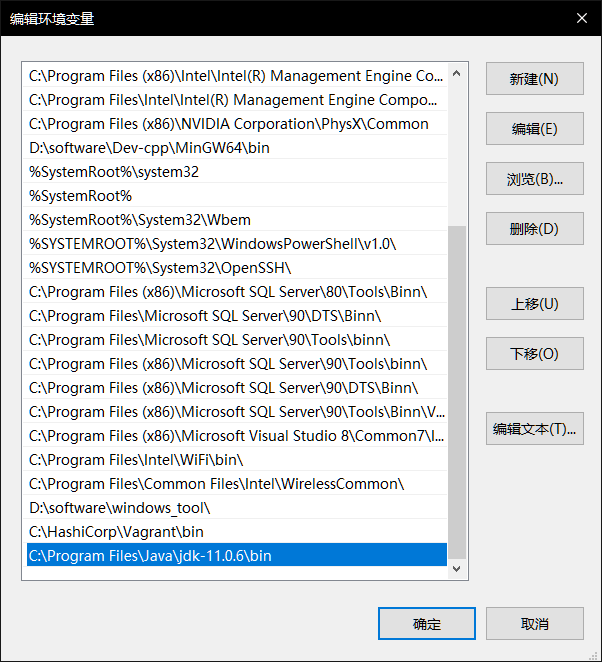Select D:\software\windows_tool\ entry
602x662 pixels.
(237, 507)
